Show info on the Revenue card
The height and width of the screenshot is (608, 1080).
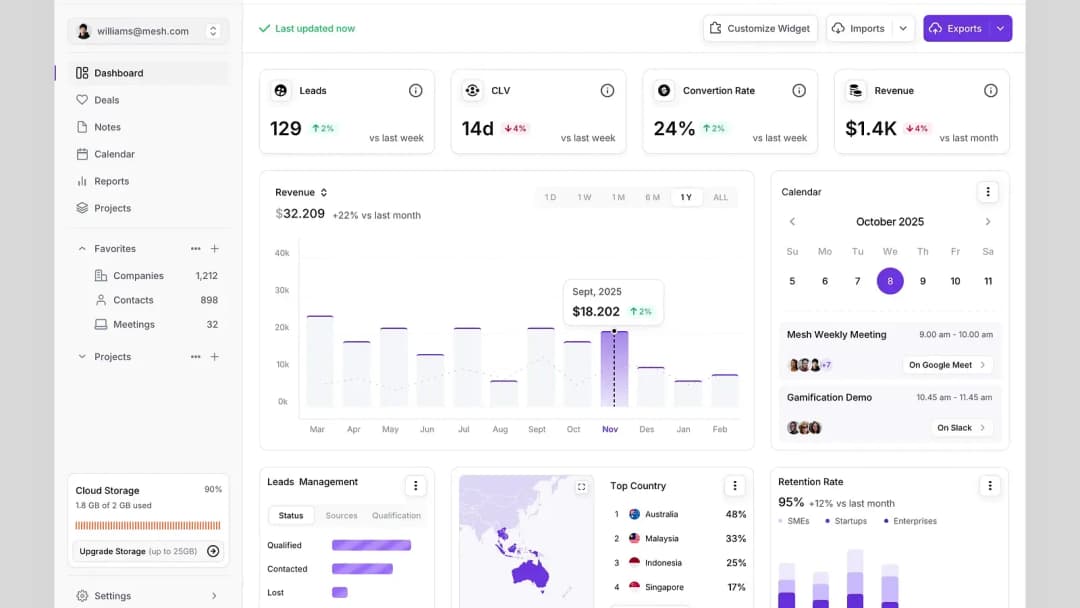(x=990, y=90)
